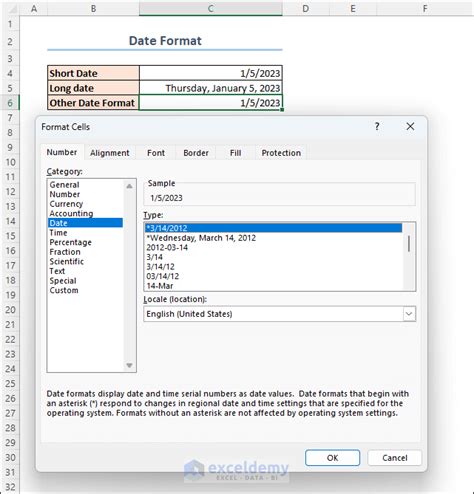Click Category list scroll up arrow
Viewport: 474px width, 494px height.
(129, 186)
